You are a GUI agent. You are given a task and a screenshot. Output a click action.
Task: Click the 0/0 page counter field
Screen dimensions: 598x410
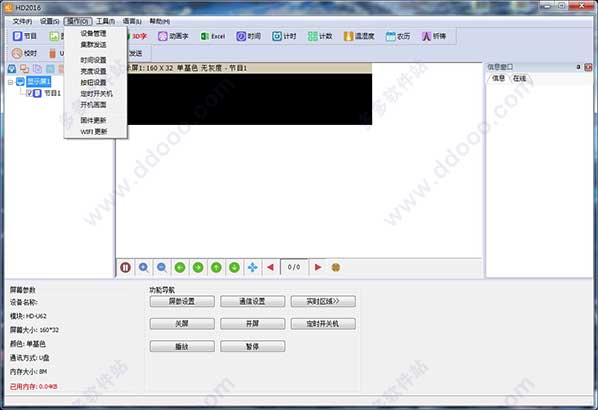(294, 267)
